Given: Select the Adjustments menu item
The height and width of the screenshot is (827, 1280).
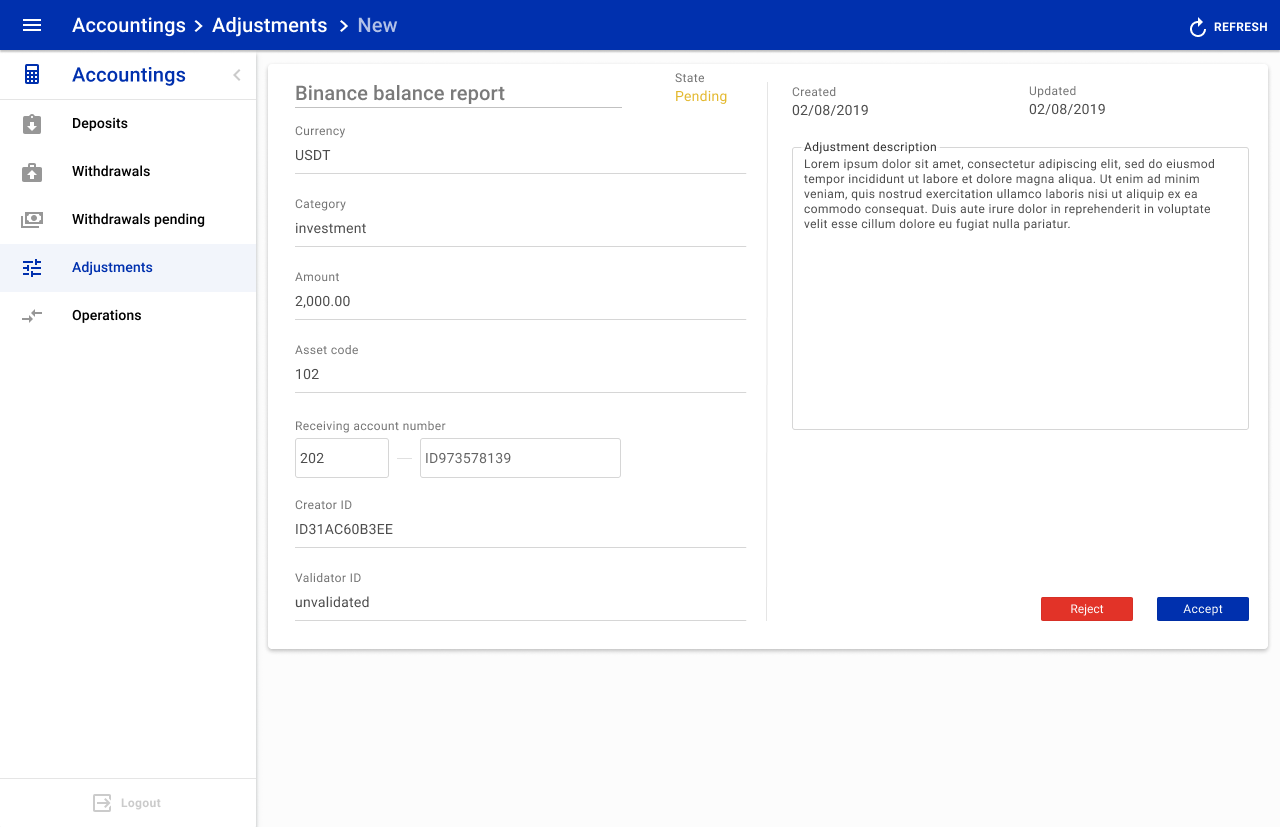Looking at the screenshot, I should pyautogui.click(x=128, y=268).
